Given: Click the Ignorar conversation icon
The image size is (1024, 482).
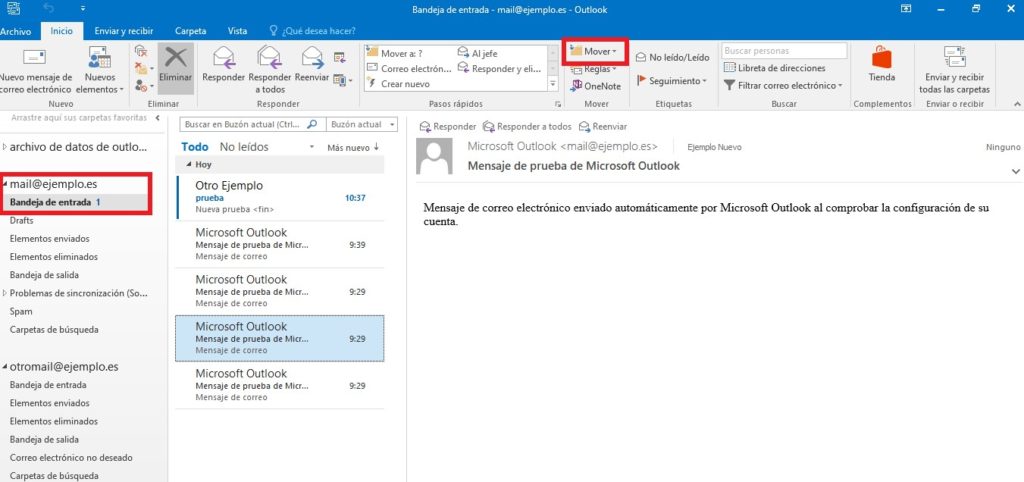Looking at the screenshot, I should (x=140, y=51).
